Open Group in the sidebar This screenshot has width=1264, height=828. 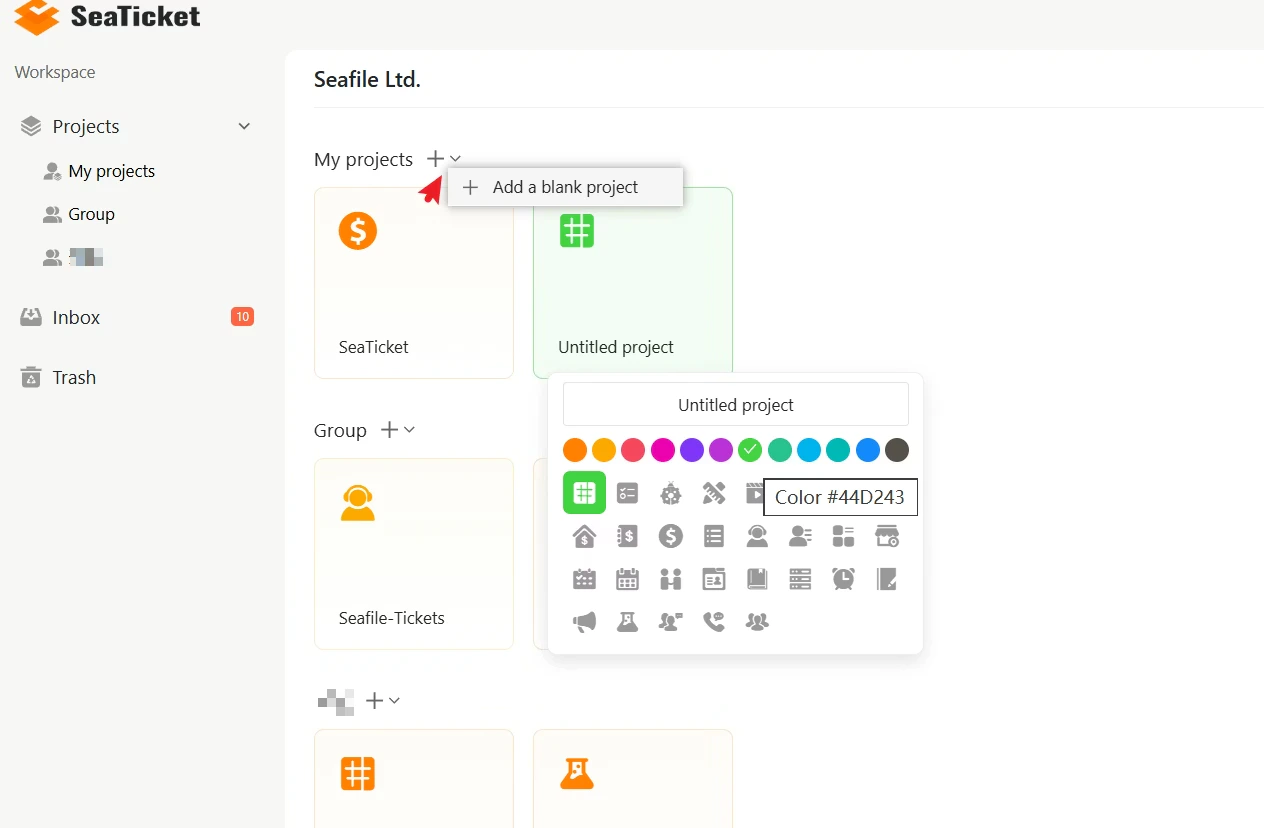(x=79, y=214)
